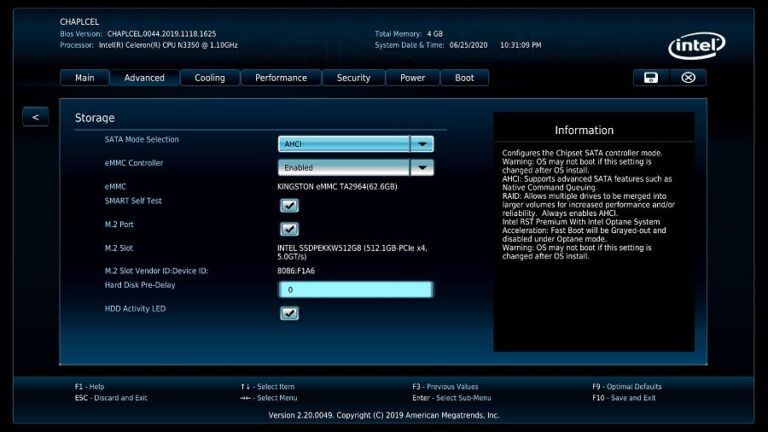This screenshot has height=432, width=768.
Task: Click Enter - Select Sub-Menu hint
Action: (452, 398)
